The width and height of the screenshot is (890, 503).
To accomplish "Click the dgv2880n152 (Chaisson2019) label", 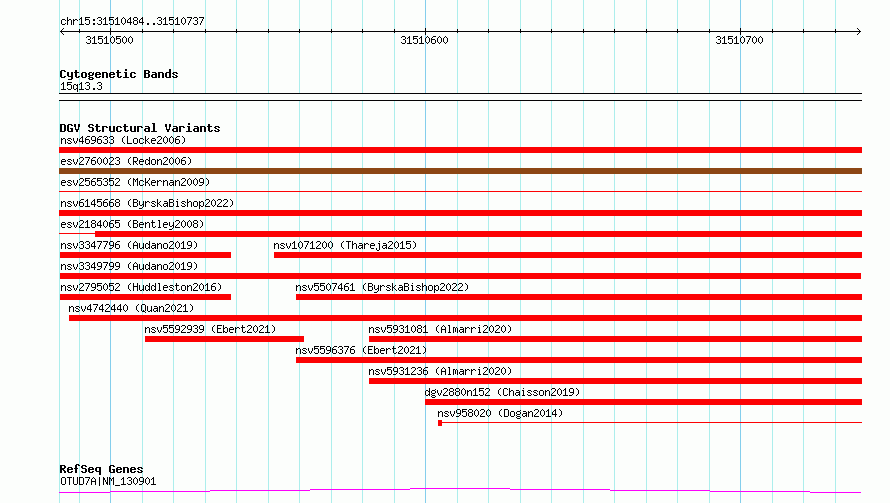I will tap(502, 392).
